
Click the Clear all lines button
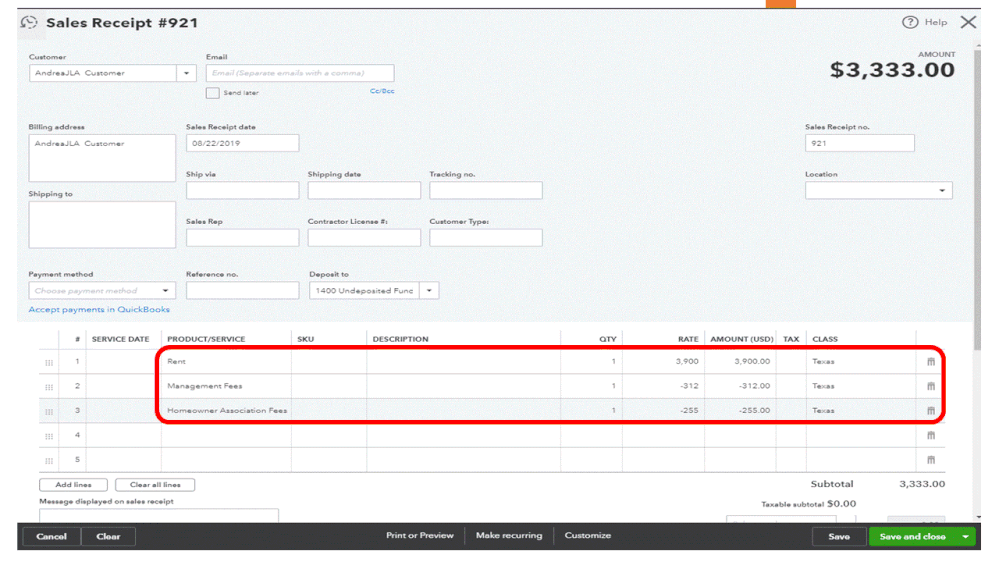coord(155,485)
